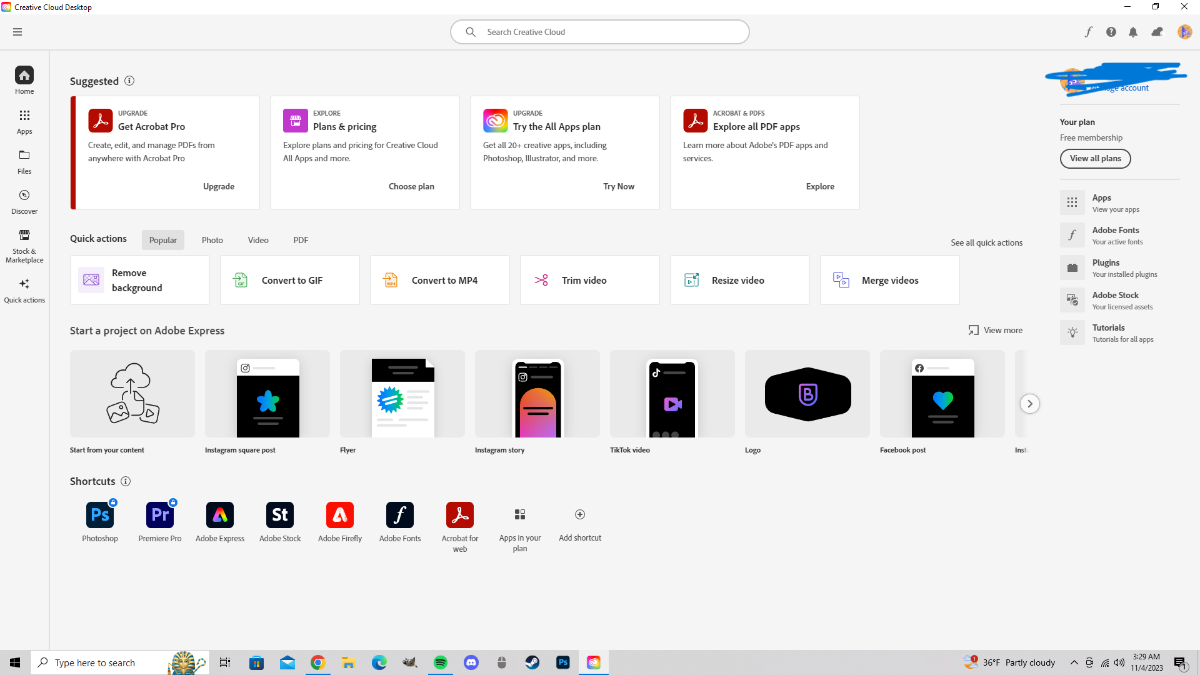The width and height of the screenshot is (1200, 675).
Task: Click the help question mark icon
Action: 1111,32
